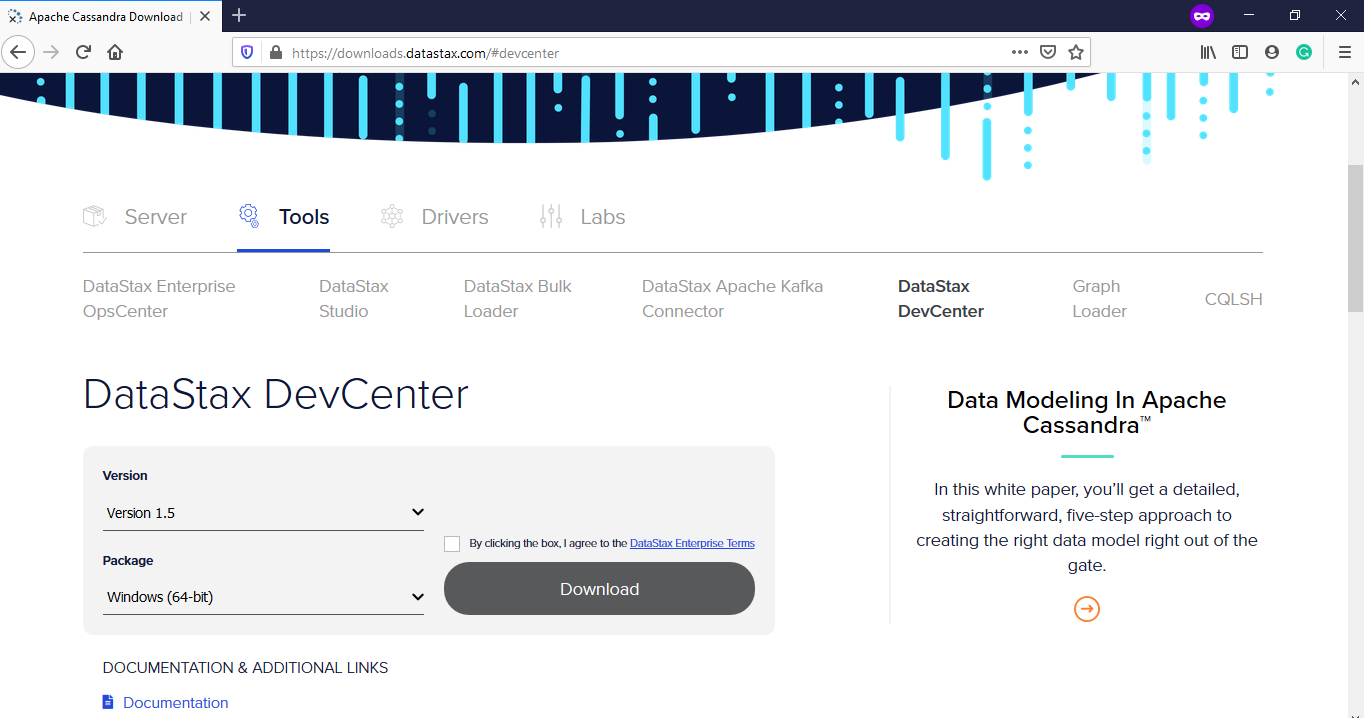The height and width of the screenshot is (718, 1364).
Task: Open the Drivers tab
Action: tap(435, 217)
